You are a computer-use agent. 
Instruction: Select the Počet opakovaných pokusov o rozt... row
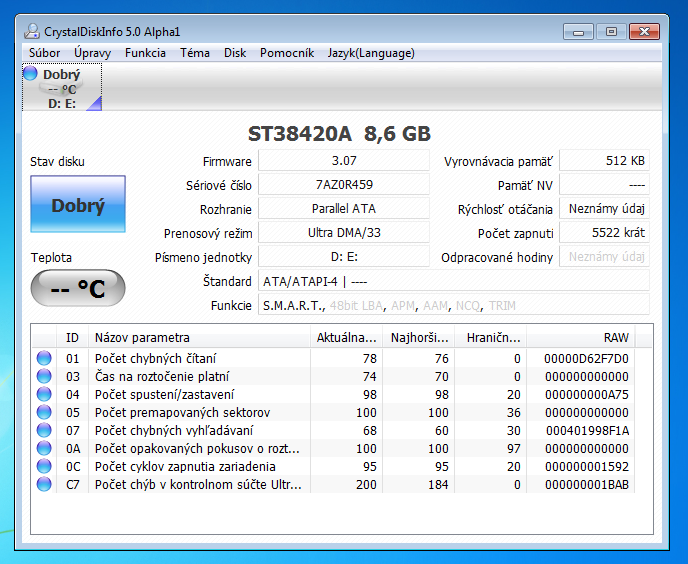[x=333, y=448]
